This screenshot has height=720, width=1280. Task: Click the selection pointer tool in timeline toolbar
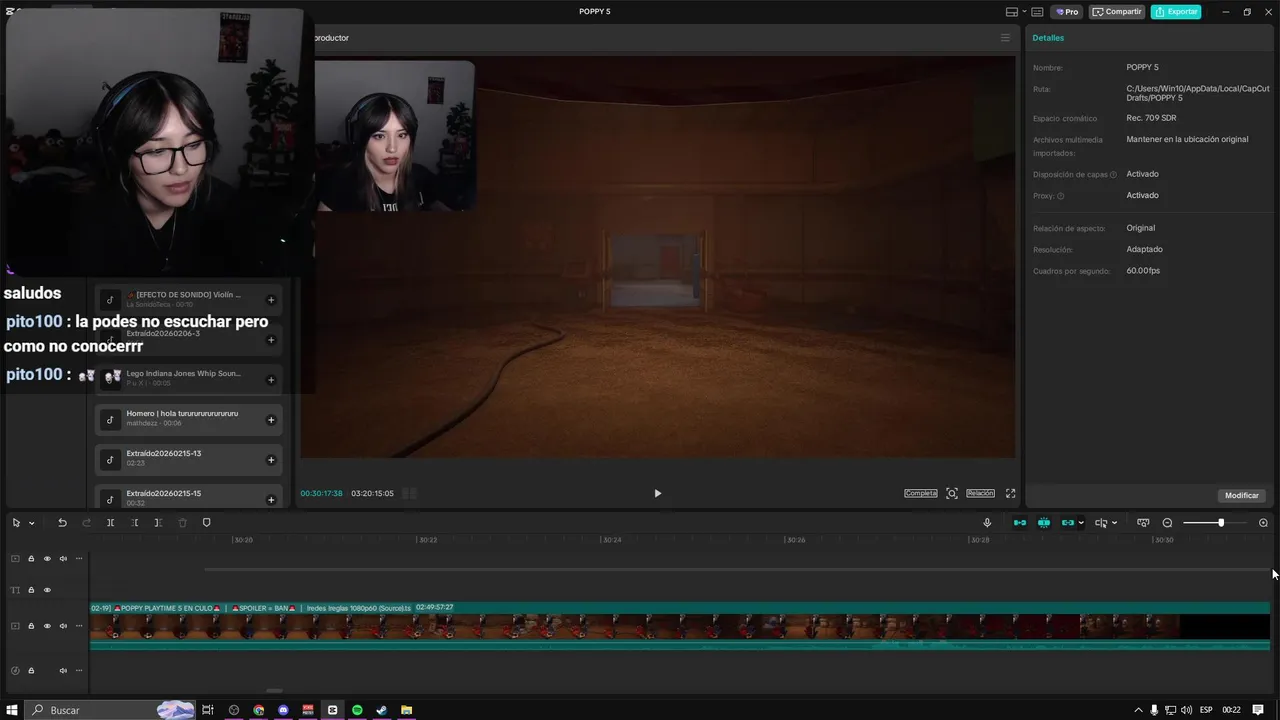coord(16,523)
